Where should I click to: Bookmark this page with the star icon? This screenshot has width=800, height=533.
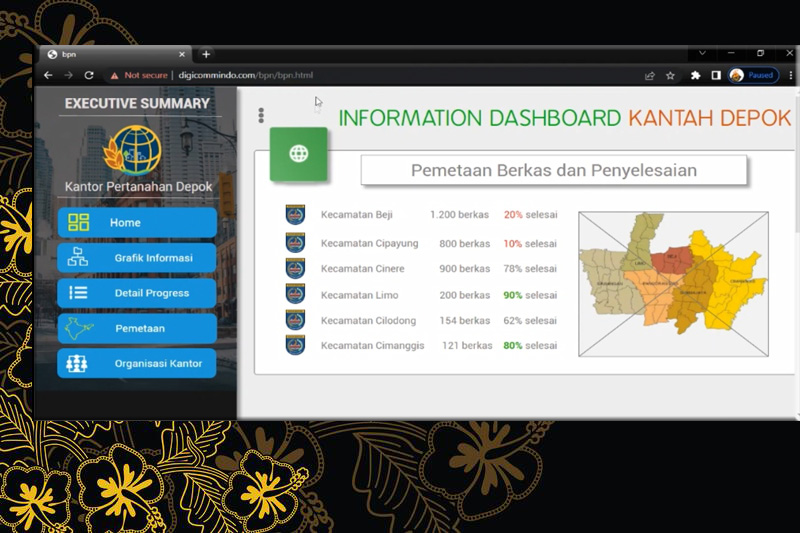[670, 75]
